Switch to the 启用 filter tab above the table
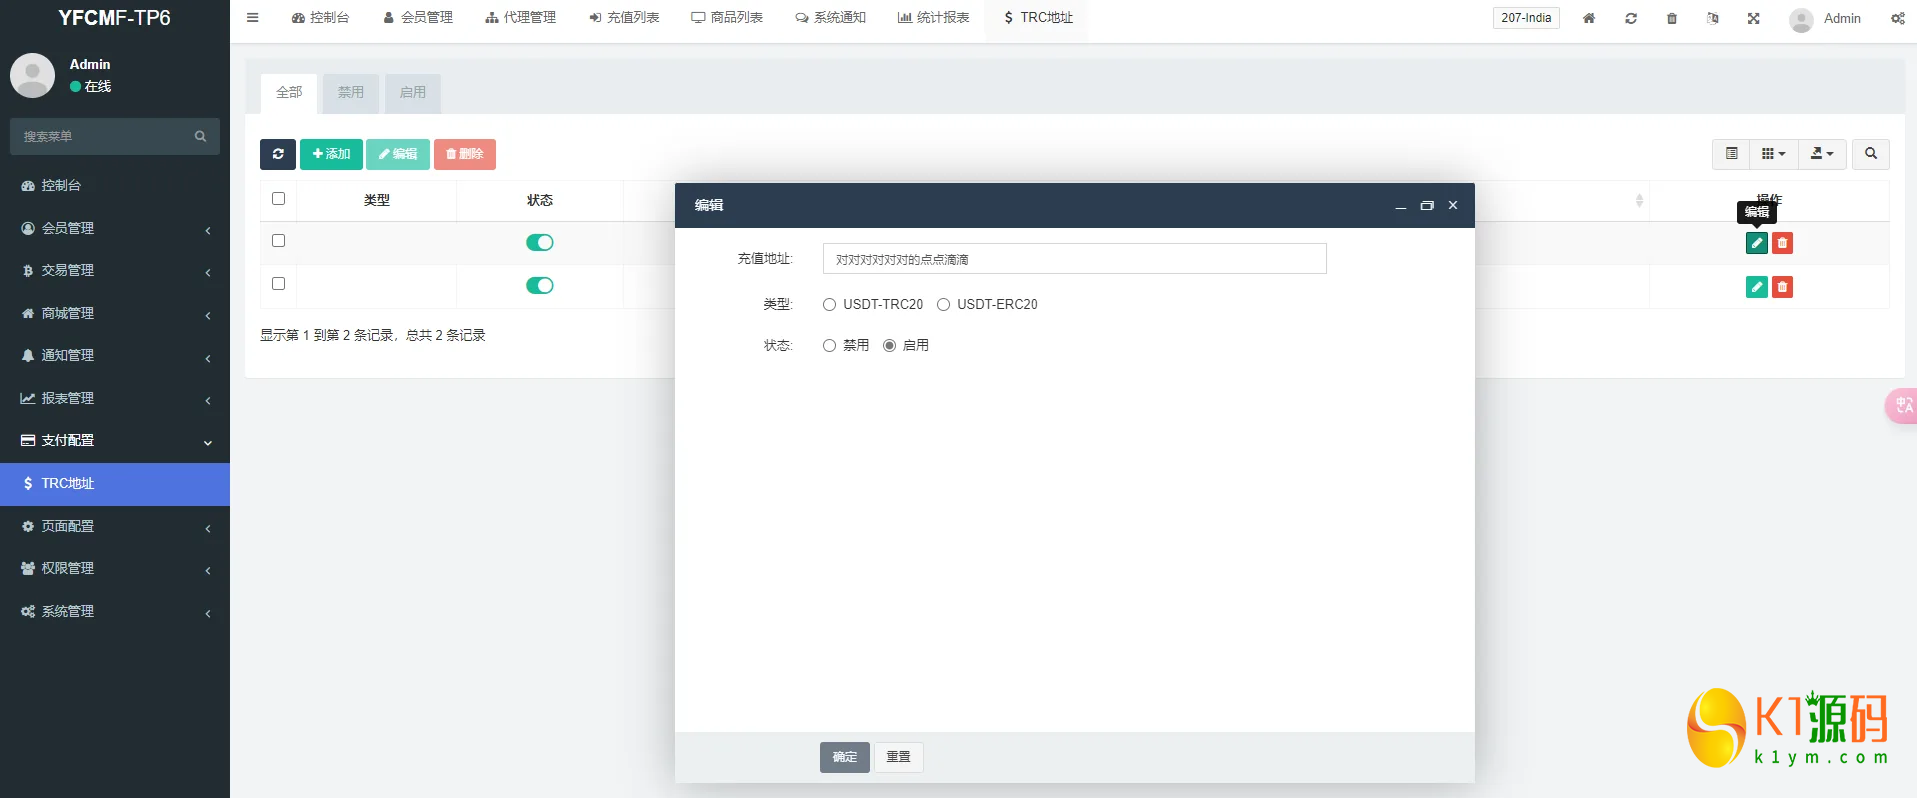 coord(413,93)
